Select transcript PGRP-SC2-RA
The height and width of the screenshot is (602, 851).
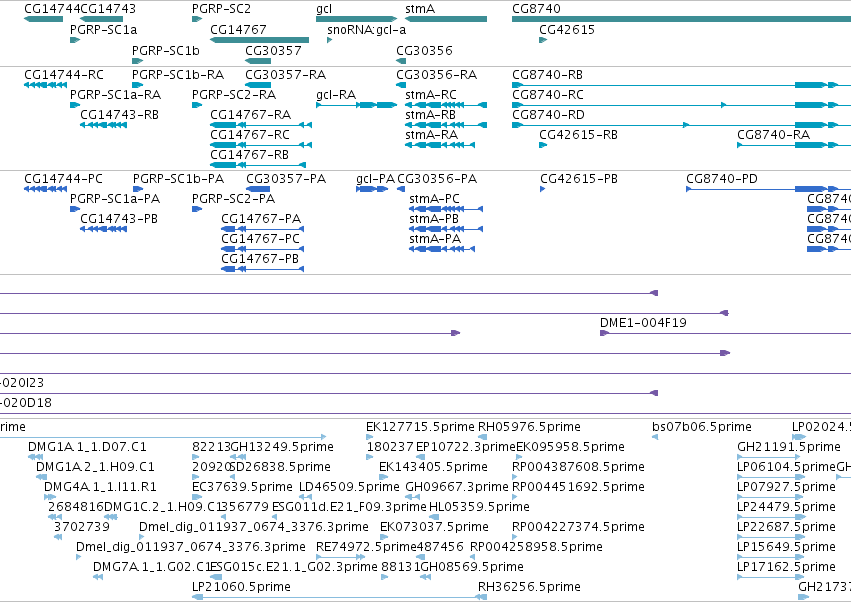(x=197, y=105)
